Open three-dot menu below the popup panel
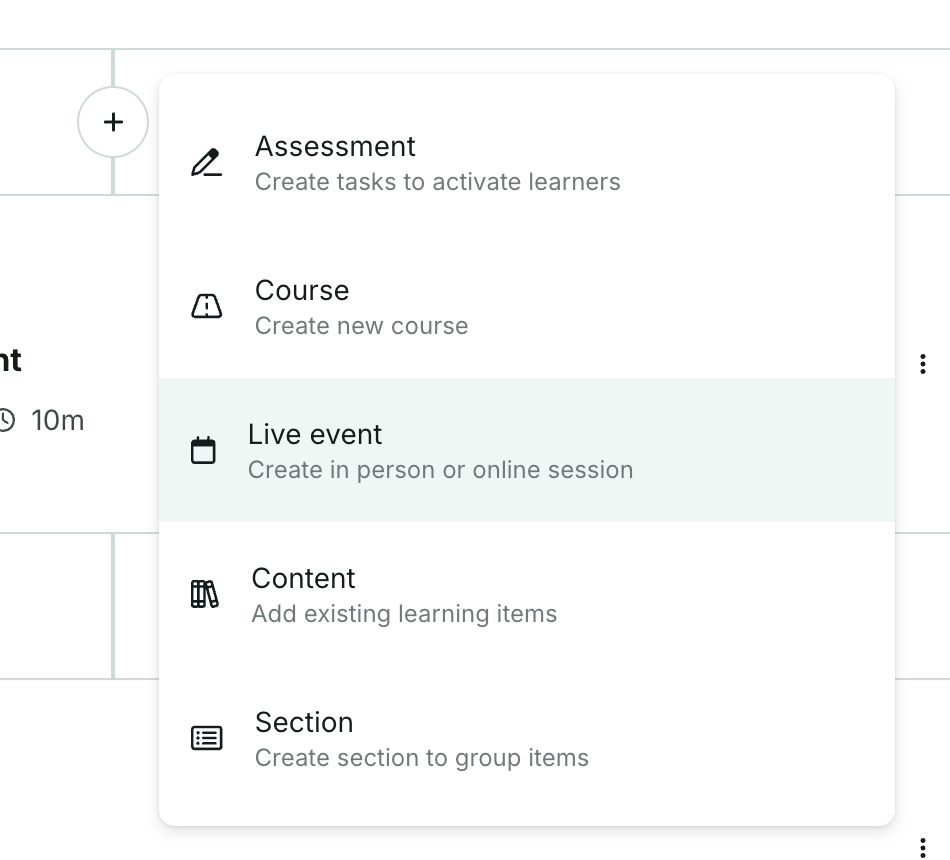This screenshot has width=950, height=860. [922, 848]
